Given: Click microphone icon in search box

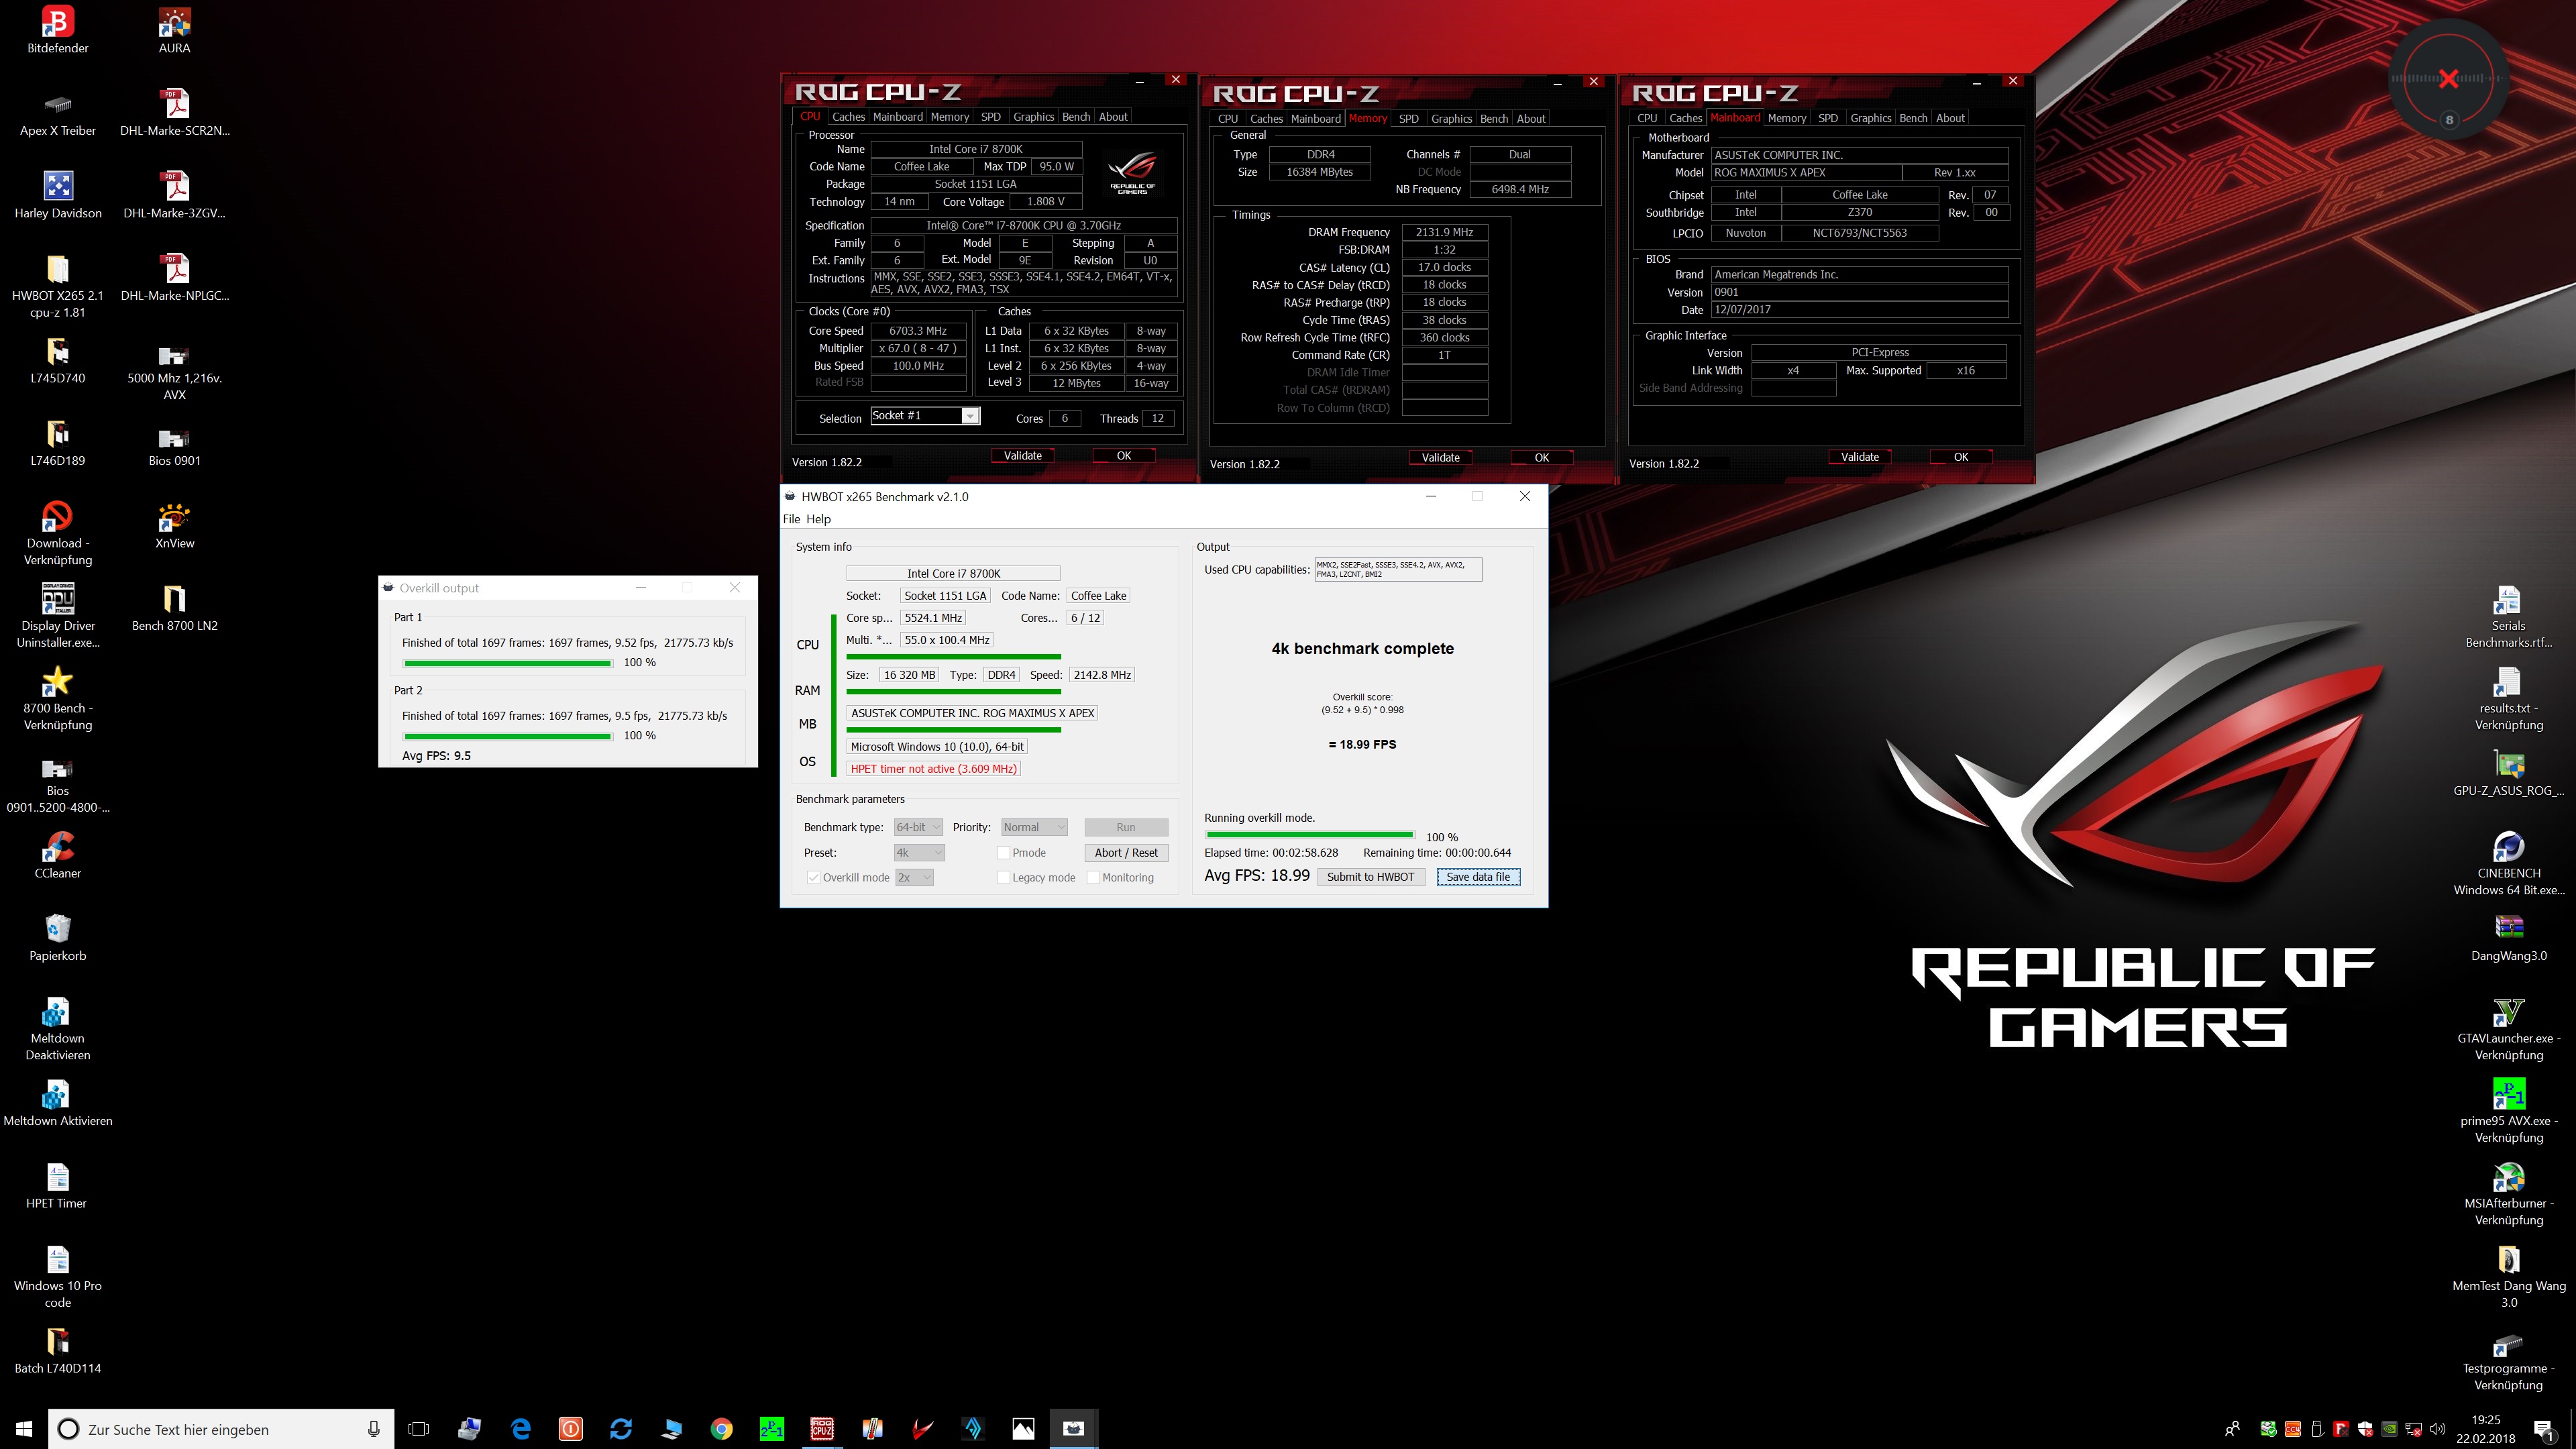Looking at the screenshot, I should click(373, 1429).
